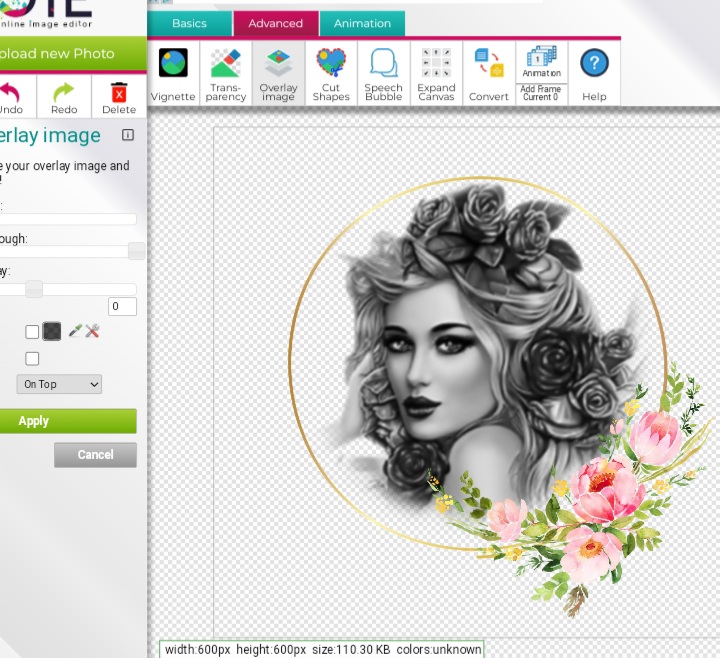
Task: Open the Cut Shapes tool
Action: click(x=331, y=73)
